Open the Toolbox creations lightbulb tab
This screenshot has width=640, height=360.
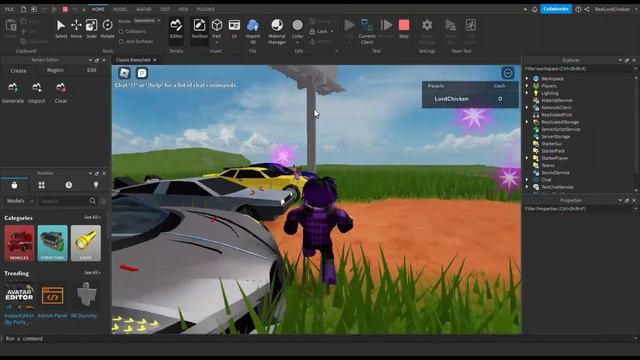pos(96,185)
